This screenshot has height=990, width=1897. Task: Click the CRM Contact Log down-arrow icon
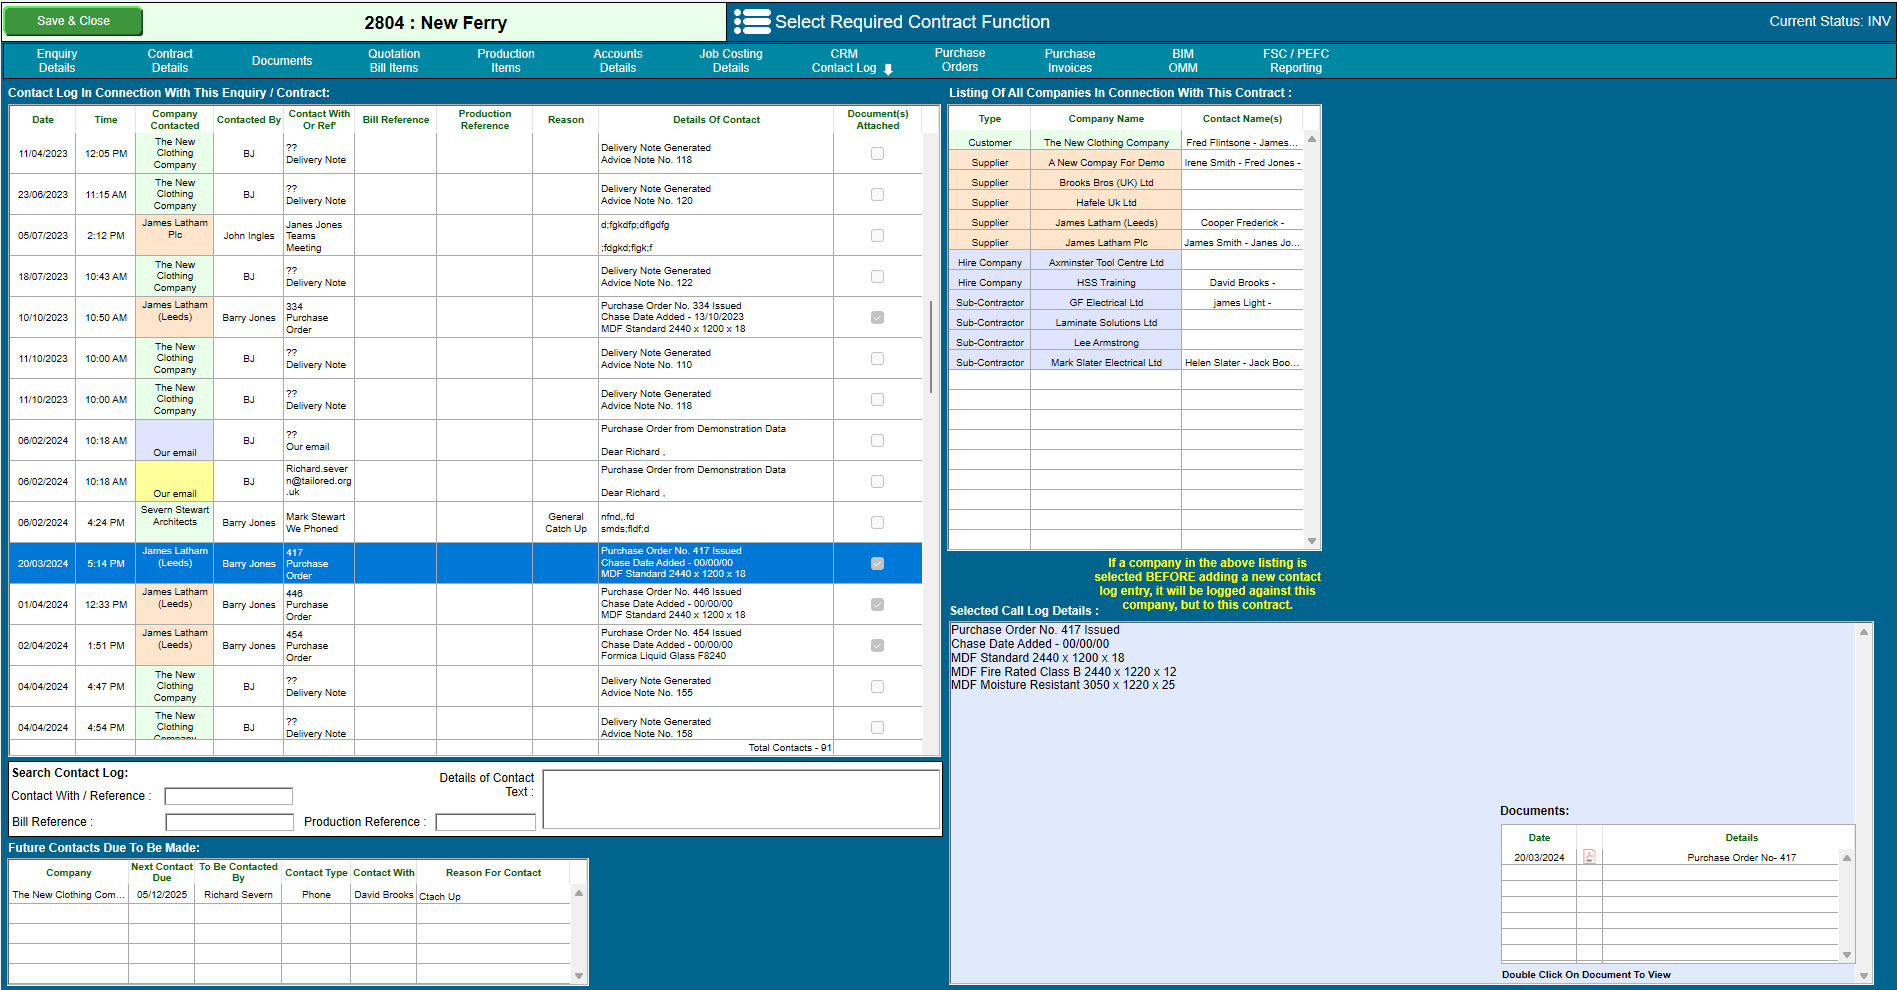tap(888, 69)
